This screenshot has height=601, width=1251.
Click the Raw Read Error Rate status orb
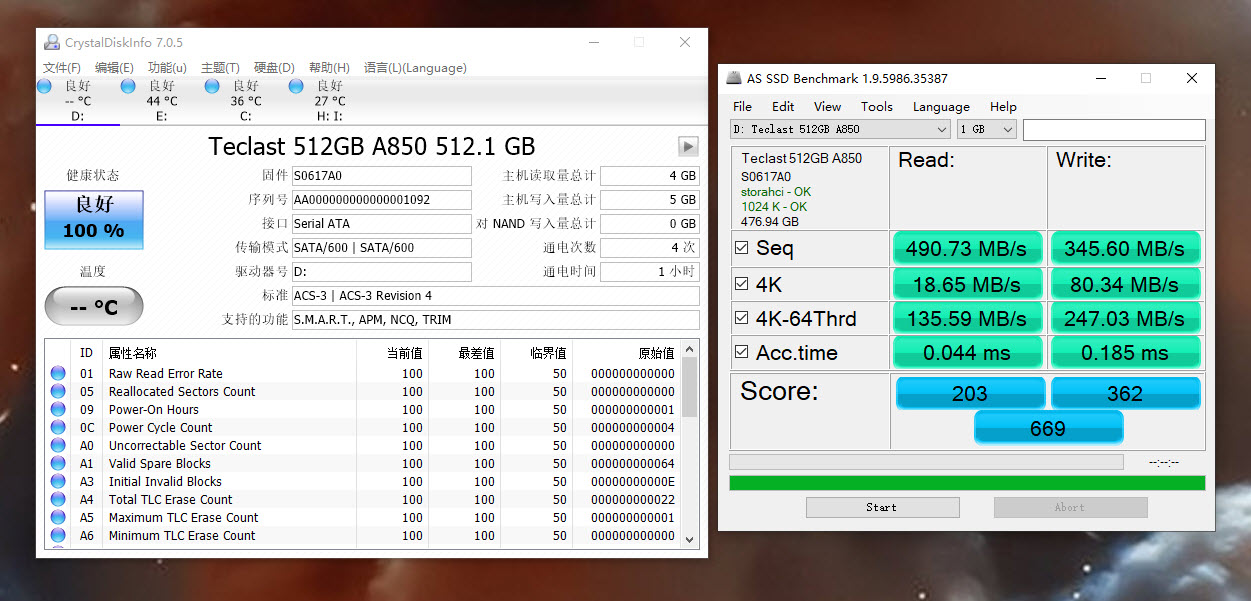click(58, 374)
